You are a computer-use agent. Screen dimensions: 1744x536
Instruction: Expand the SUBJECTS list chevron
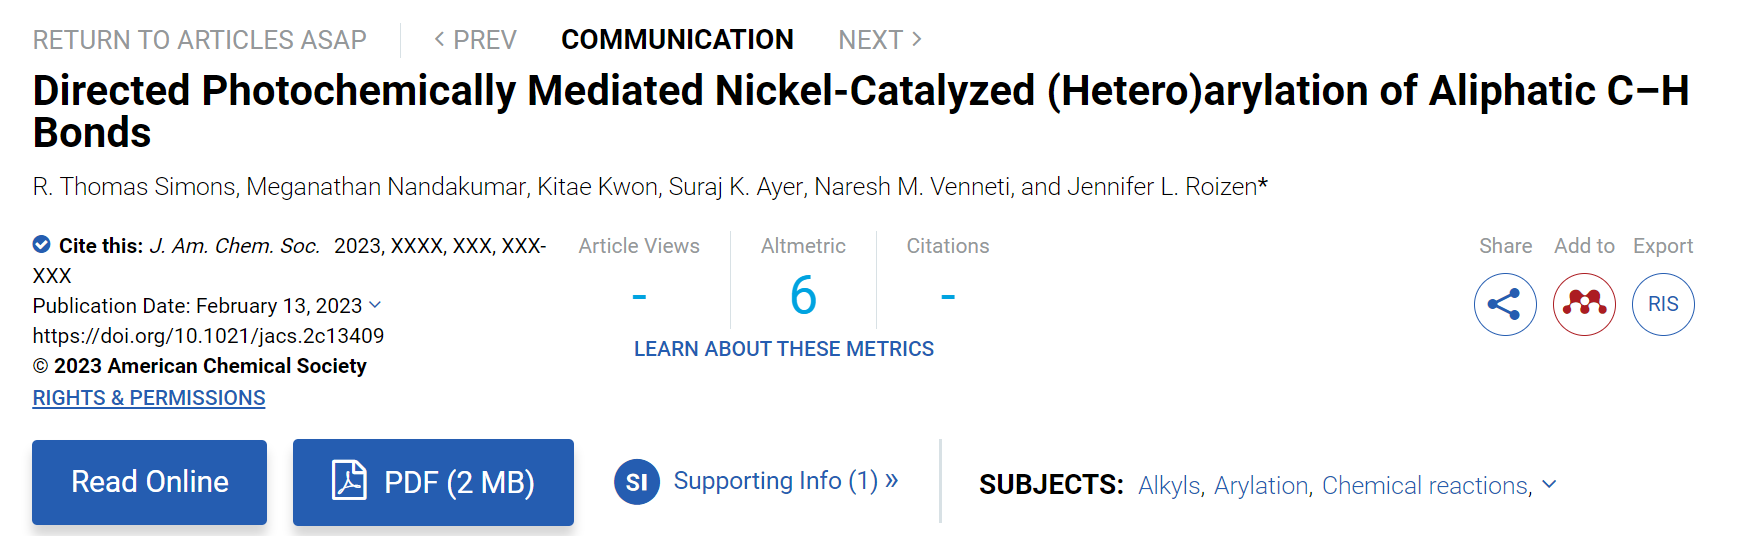(1549, 484)
